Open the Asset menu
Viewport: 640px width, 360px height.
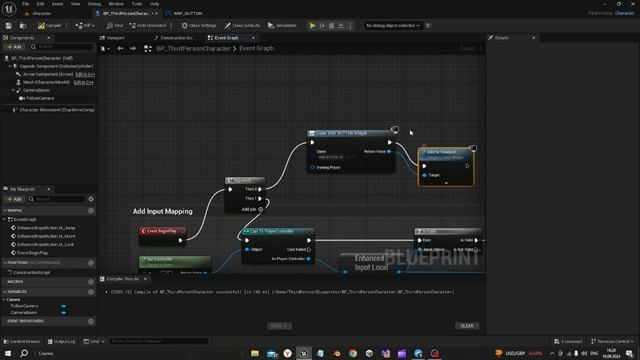tap(57, 4)
